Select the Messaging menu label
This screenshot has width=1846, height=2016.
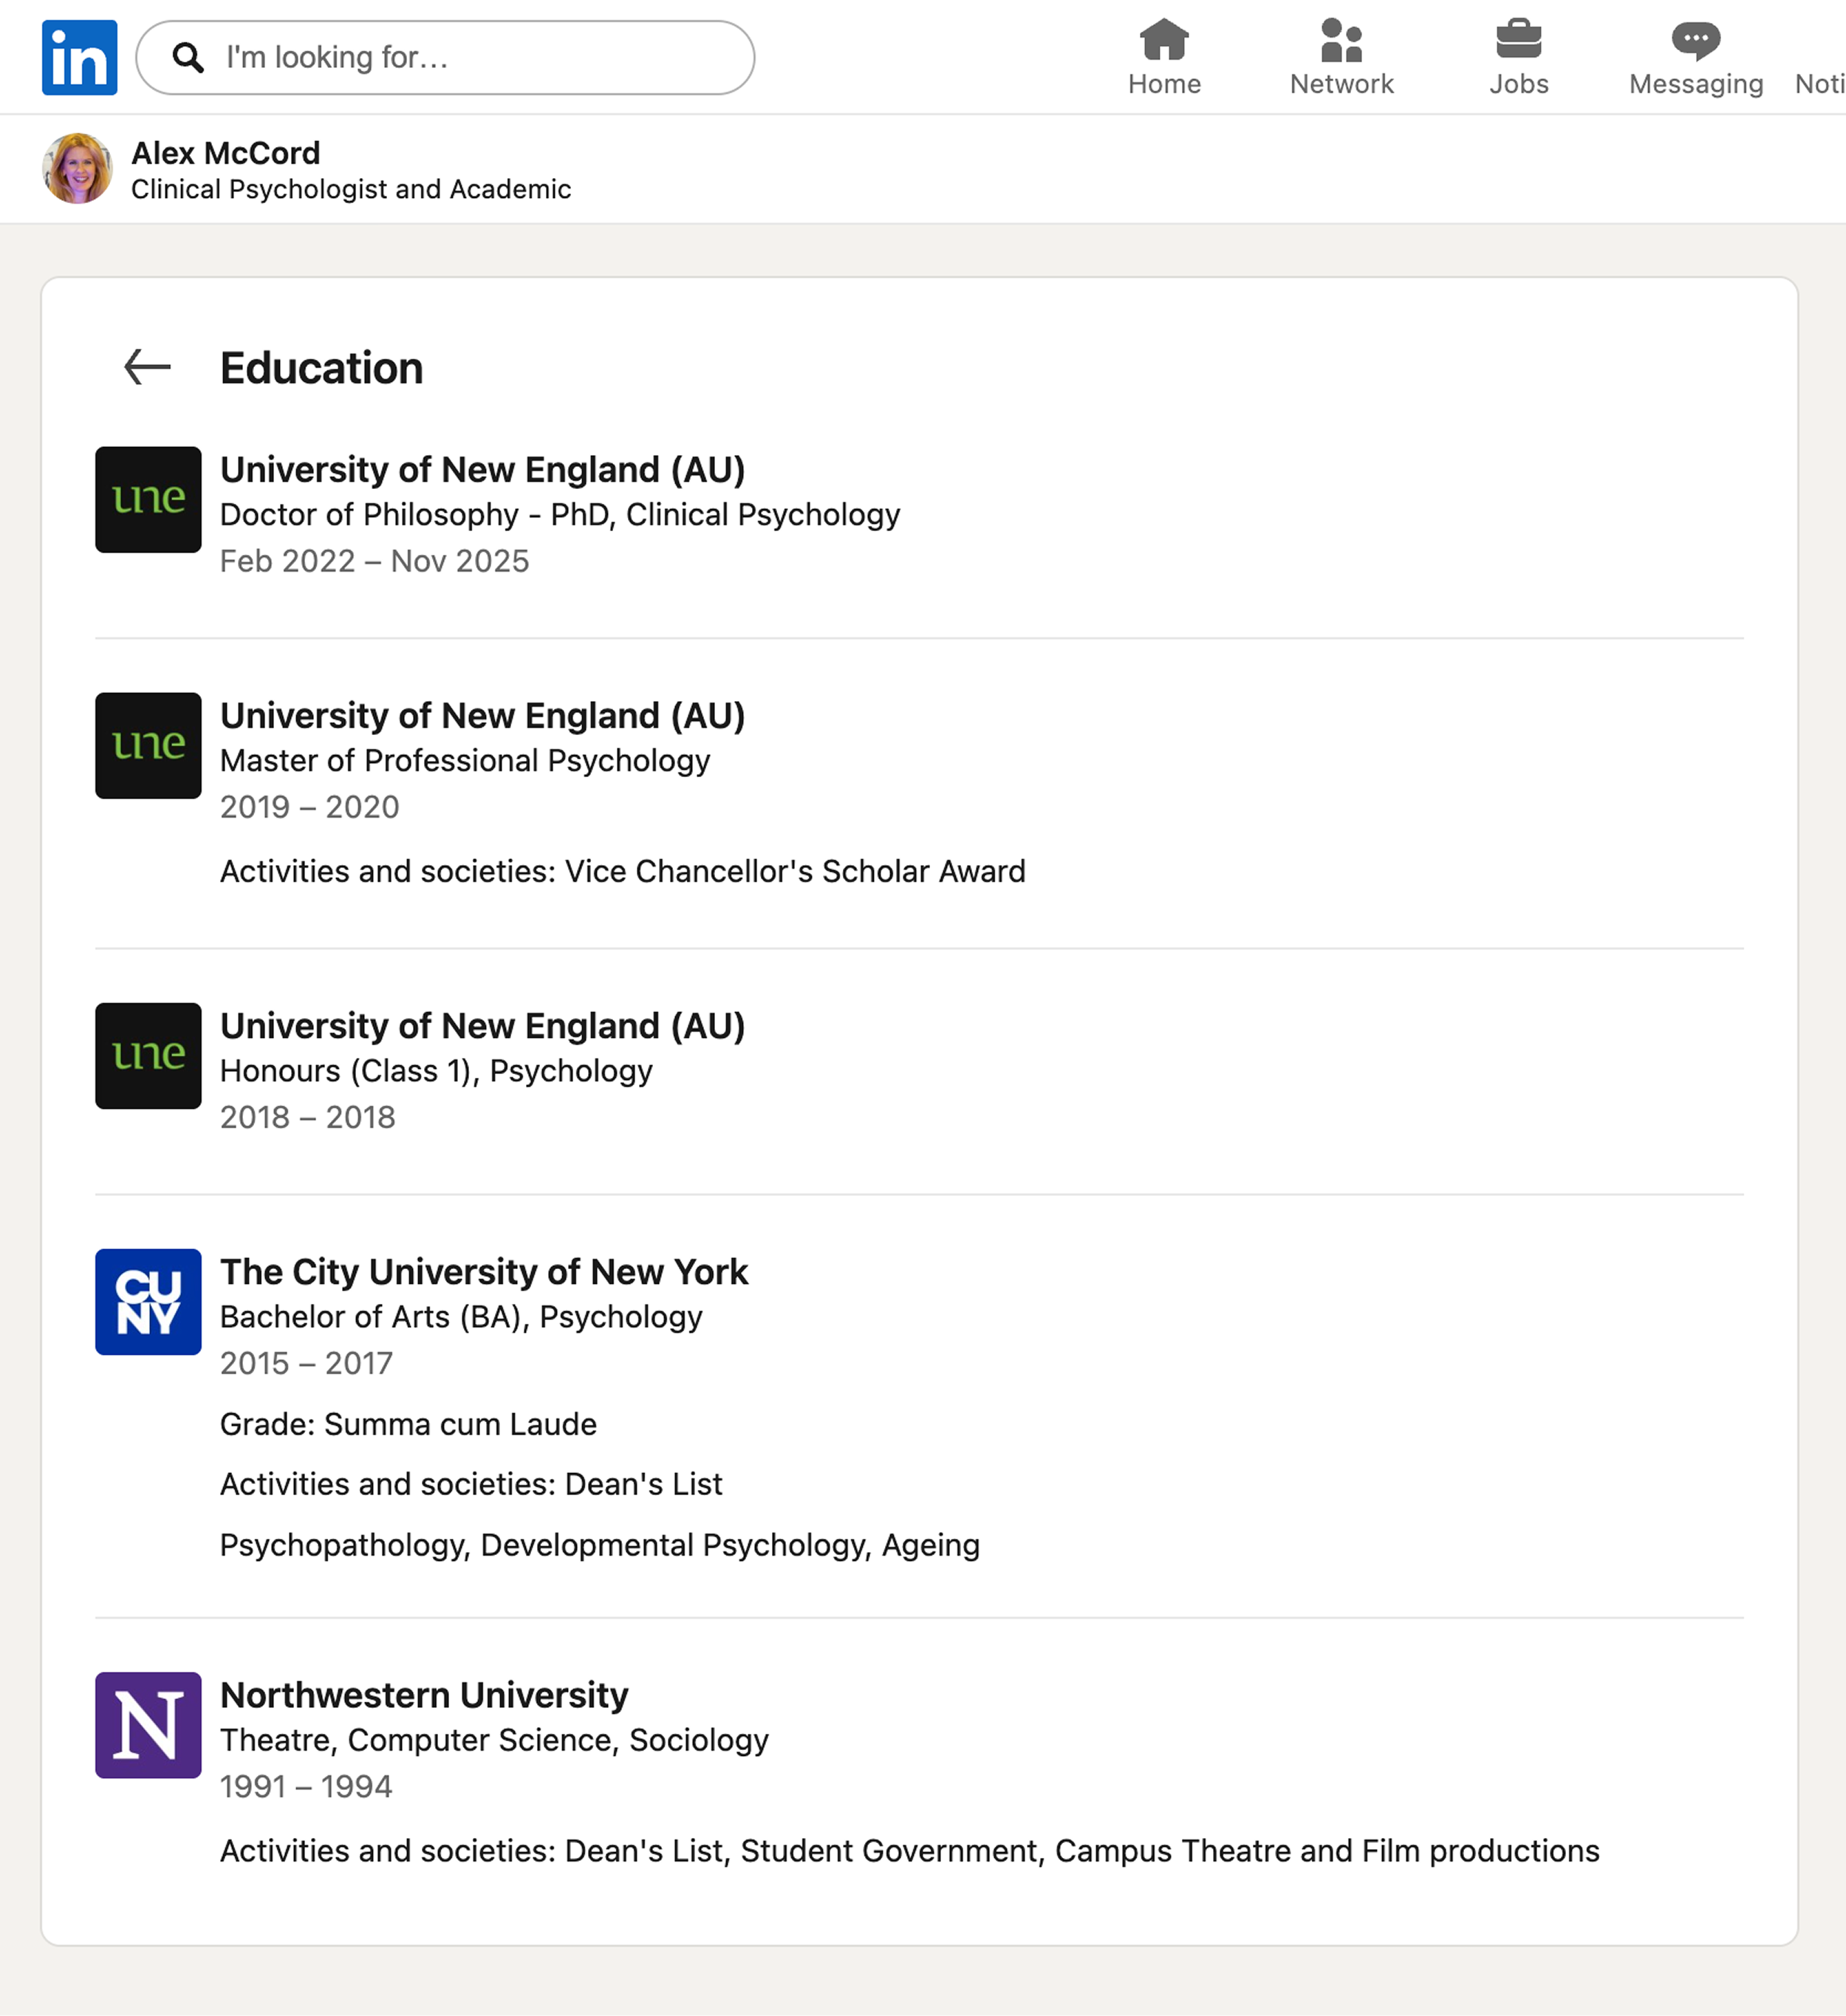coord(1695,84)
